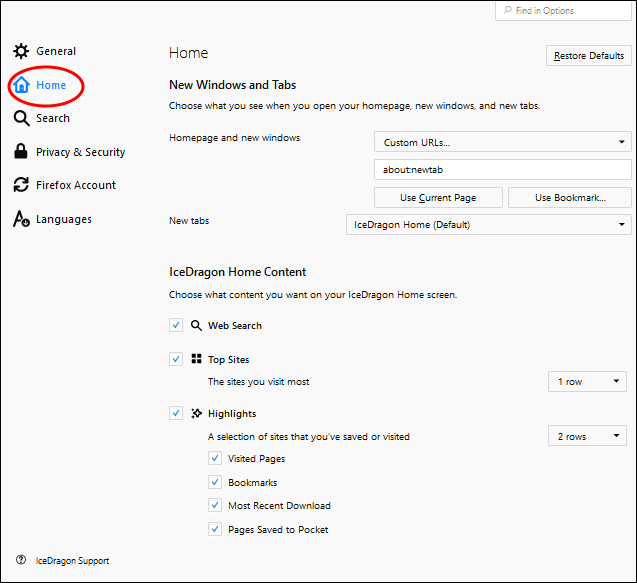Click the Search magnifier icon in sidebar
This screenshot has width=637, height=583.
[21, 118]
